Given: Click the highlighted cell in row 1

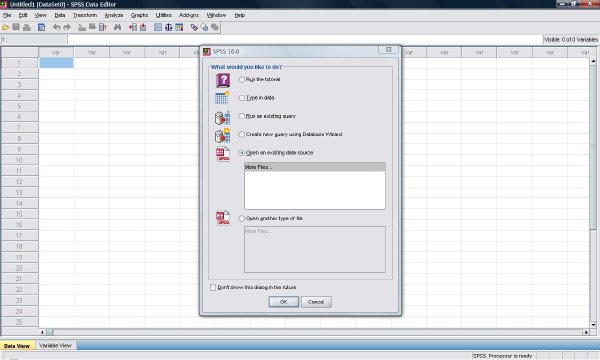Looking at the screenshot, I should point(56,63).
